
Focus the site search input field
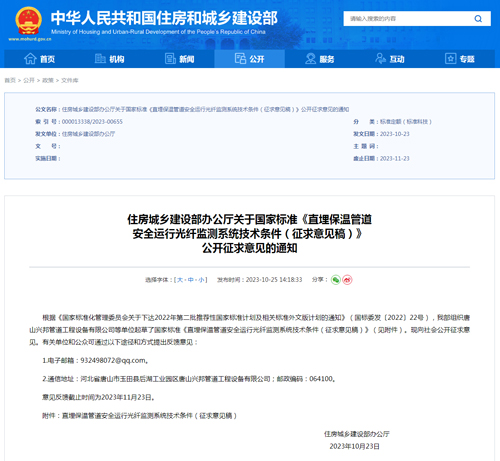coord(409,19)
